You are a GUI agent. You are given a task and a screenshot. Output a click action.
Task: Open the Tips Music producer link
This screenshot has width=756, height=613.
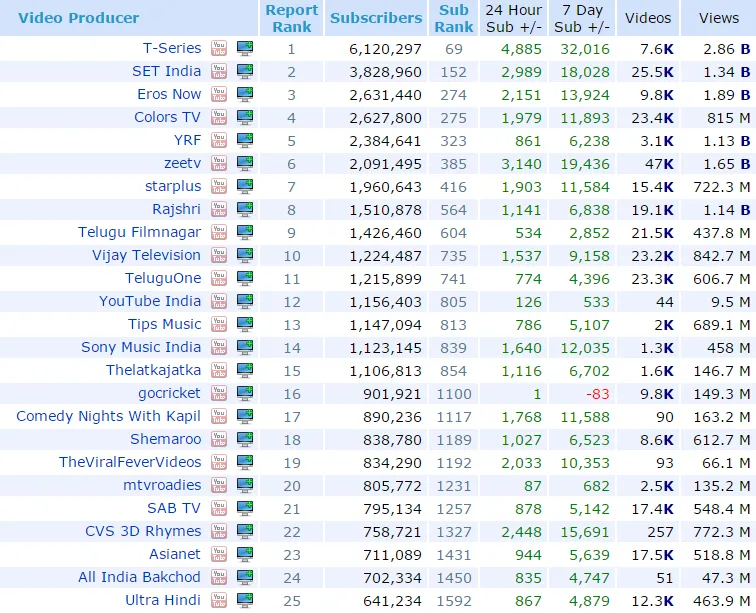click(x=164, y=324)
